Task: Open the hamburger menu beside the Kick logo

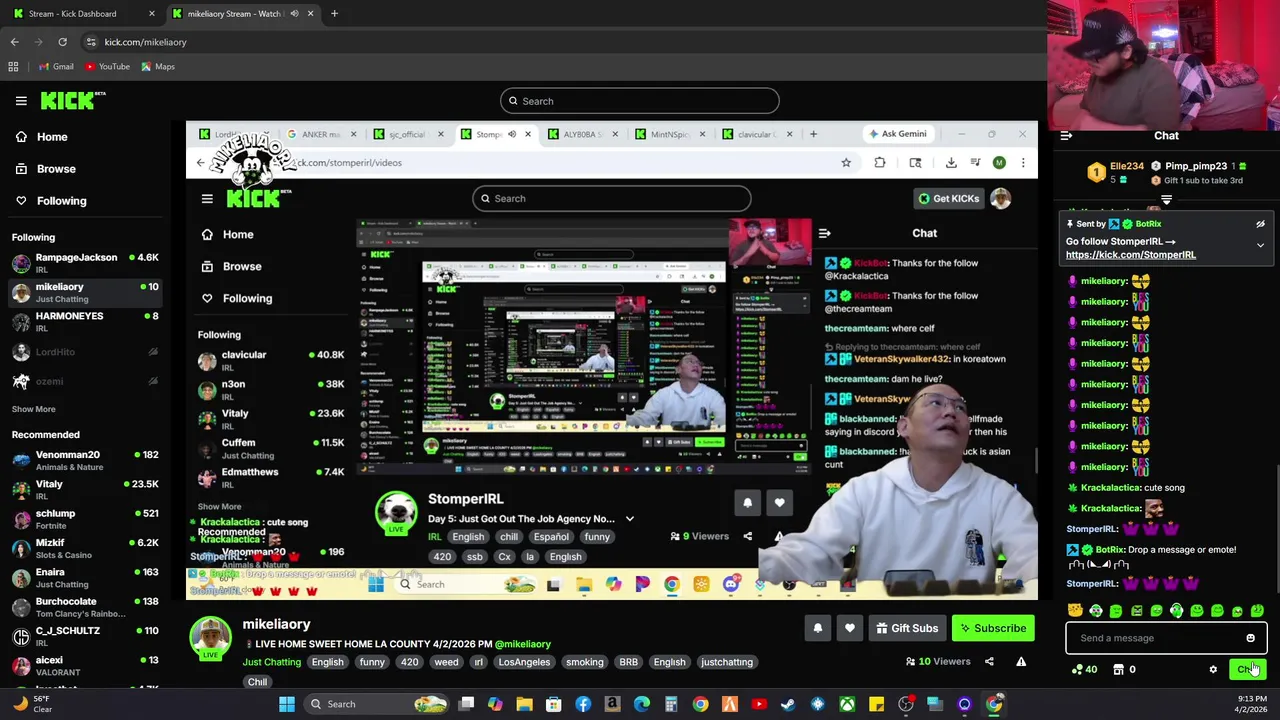Action: click(x=21, y=101)
